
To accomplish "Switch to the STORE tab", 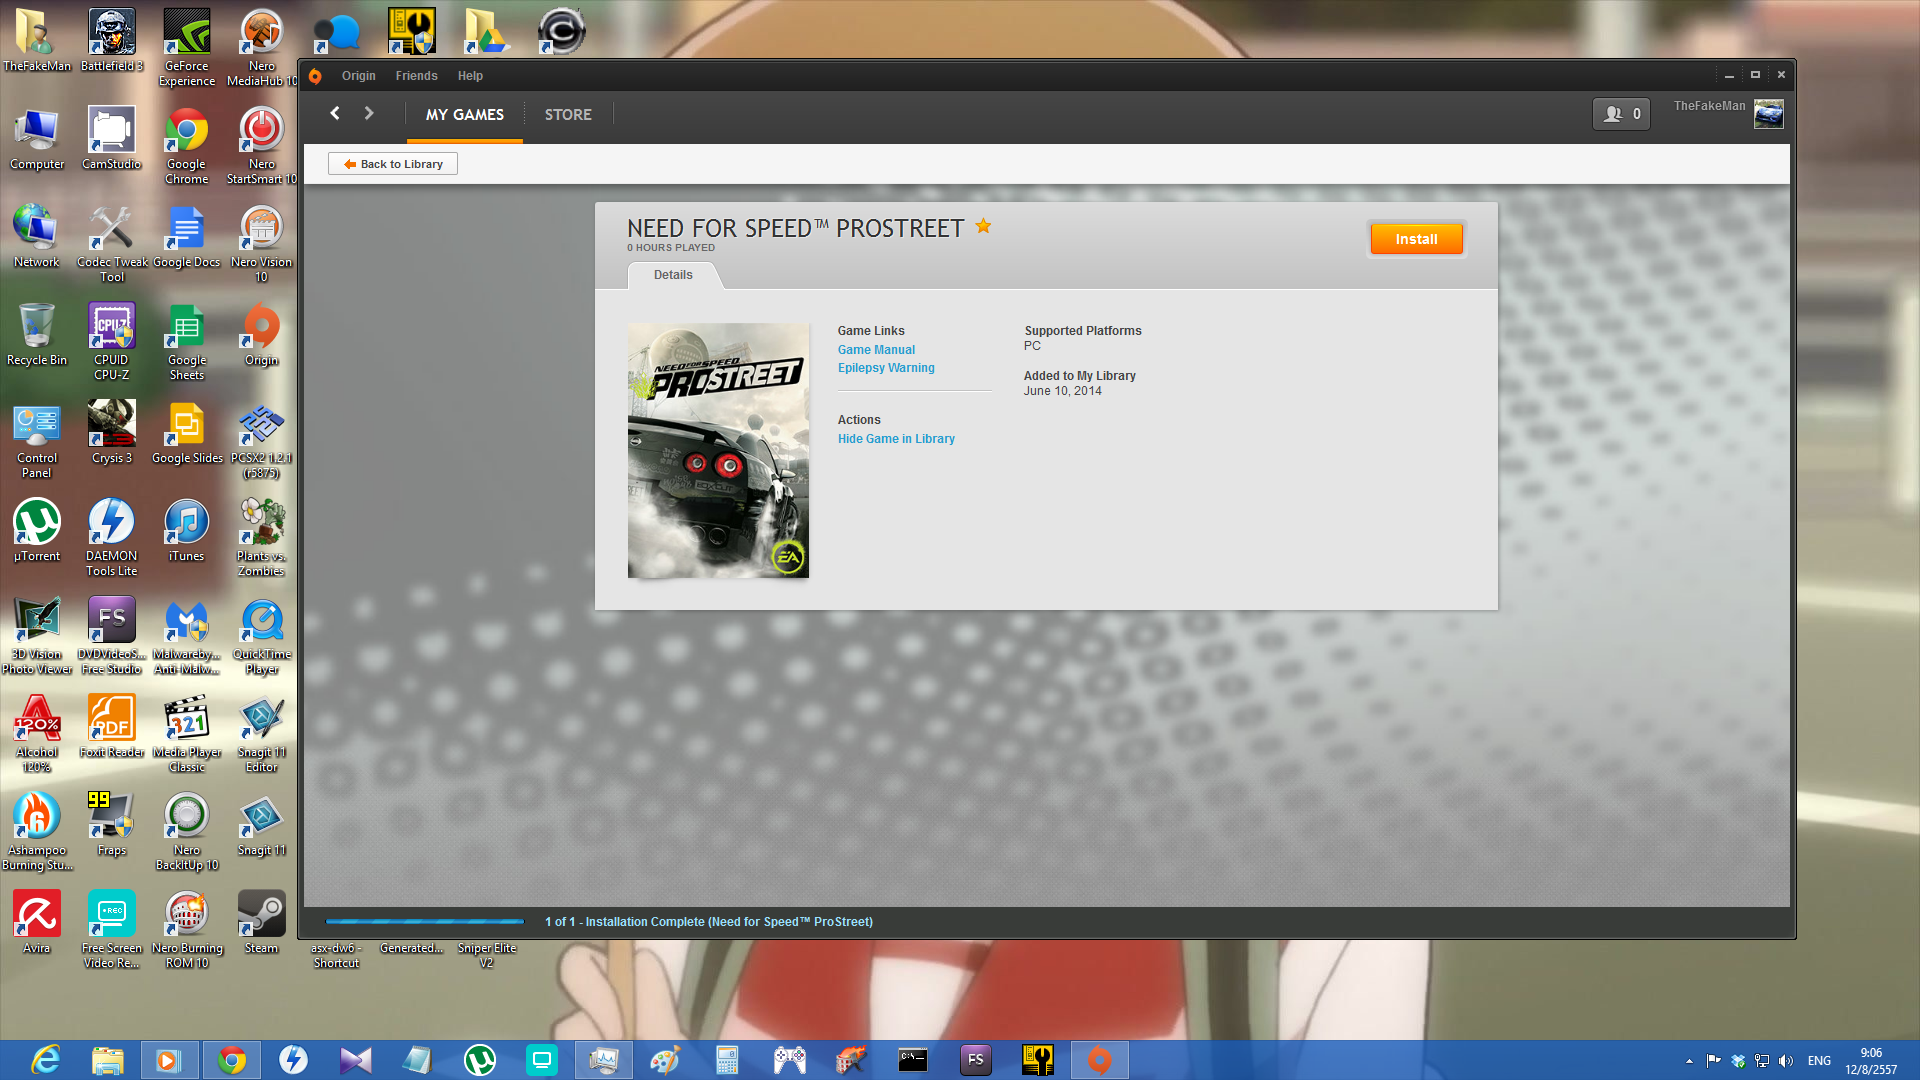I will pos(568,115).
